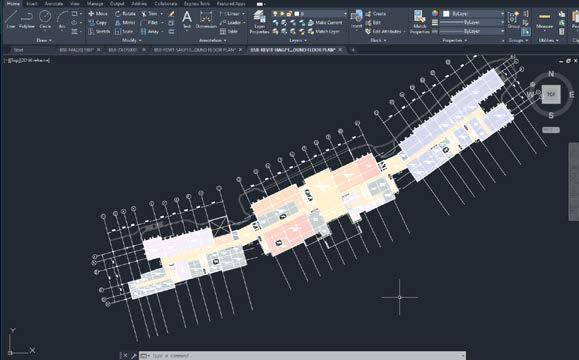
Task: Toggle layer freeze sun icon
Action: (282, 14)
